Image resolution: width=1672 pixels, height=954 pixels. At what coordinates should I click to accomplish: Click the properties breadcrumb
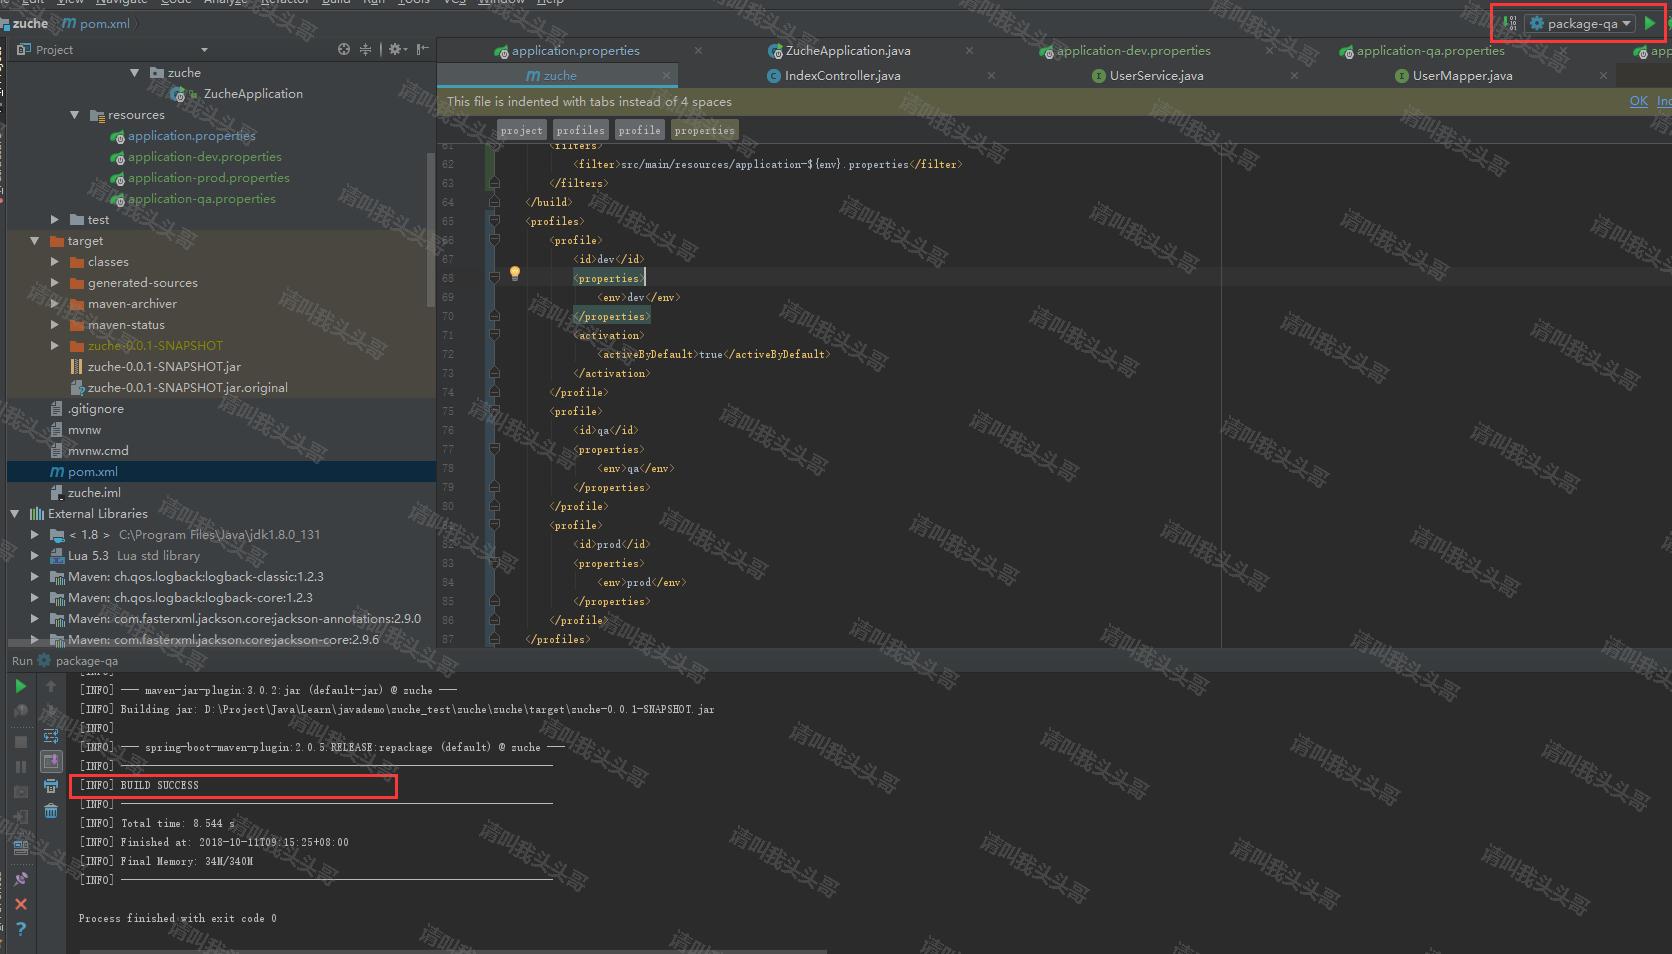pyautogui.click(x=704, y=130)
